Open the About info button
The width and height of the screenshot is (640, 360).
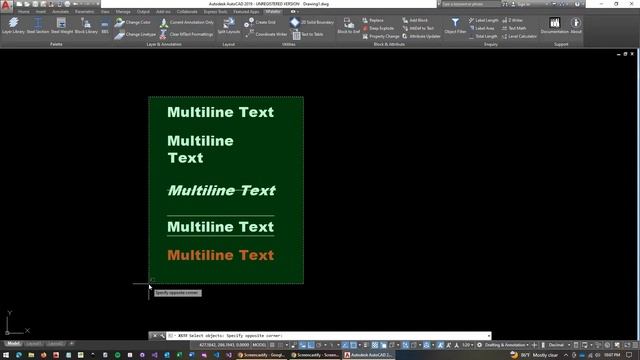(x=576, y=25)
